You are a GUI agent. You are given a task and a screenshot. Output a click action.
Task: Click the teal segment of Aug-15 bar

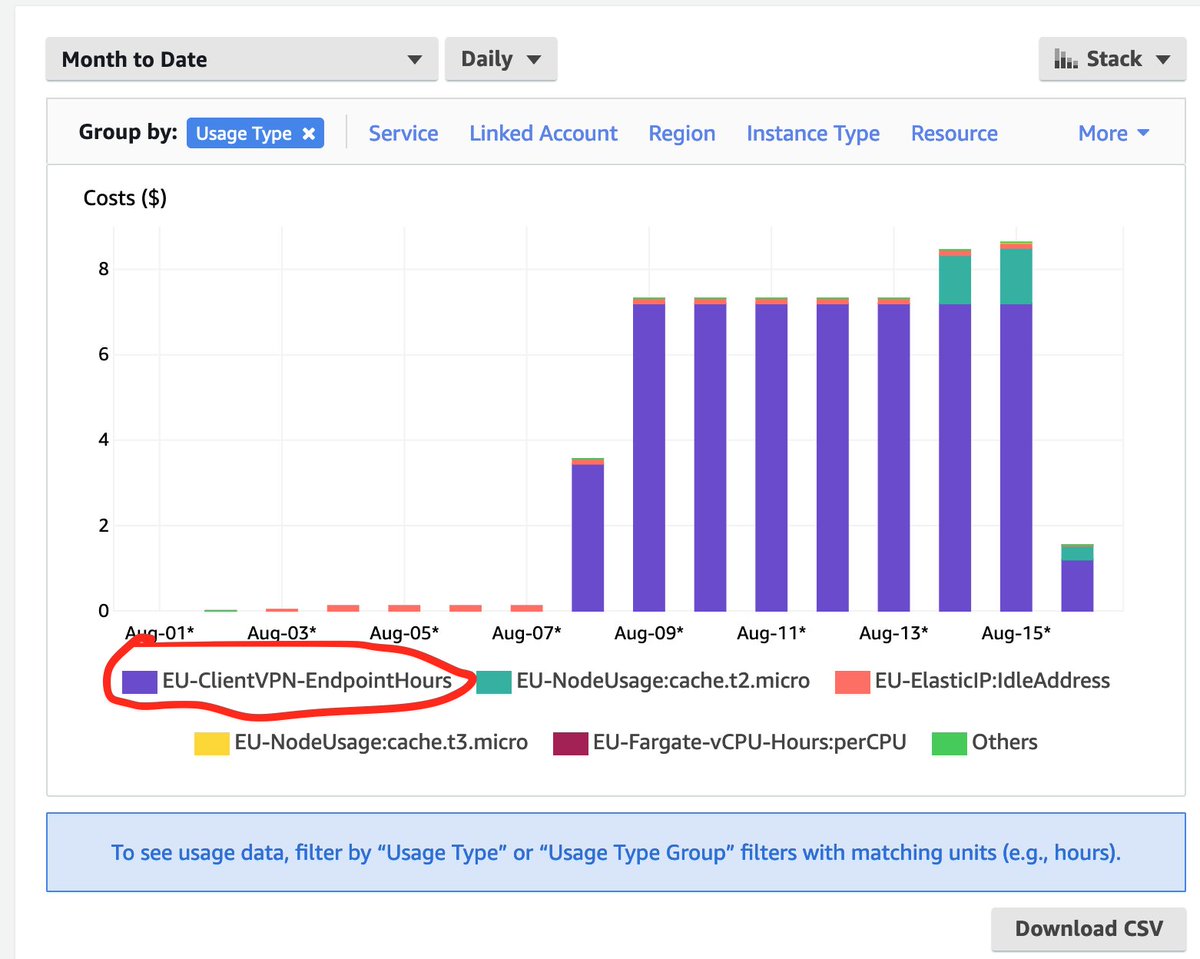click(1016, 277)
